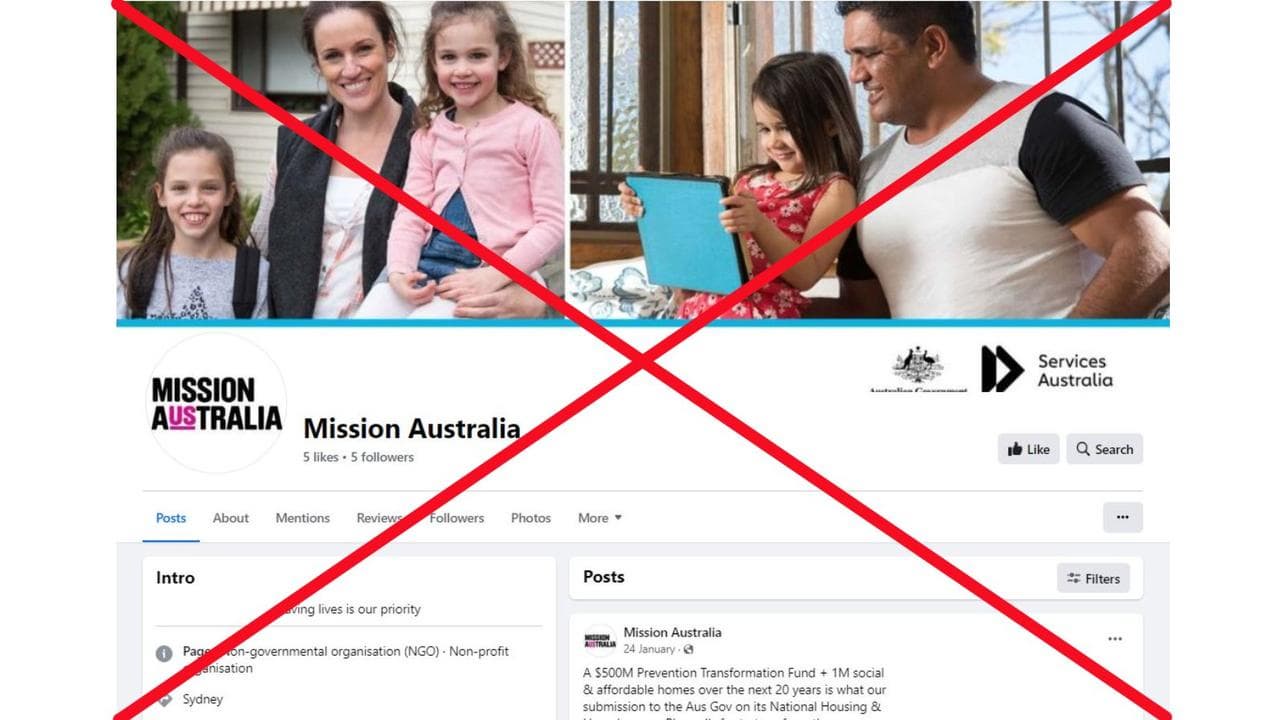
Task: Open the Photos tab
Action: point(531,518)
